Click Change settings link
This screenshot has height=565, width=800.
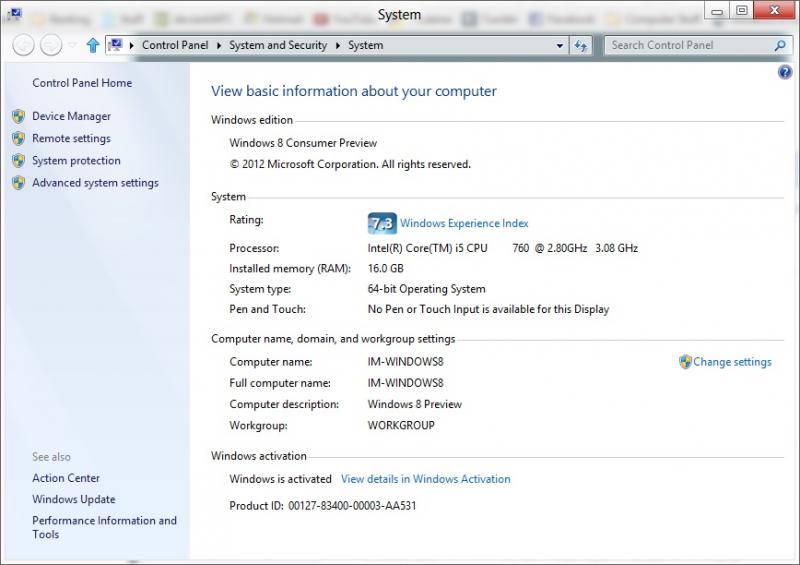click(732, 362)
